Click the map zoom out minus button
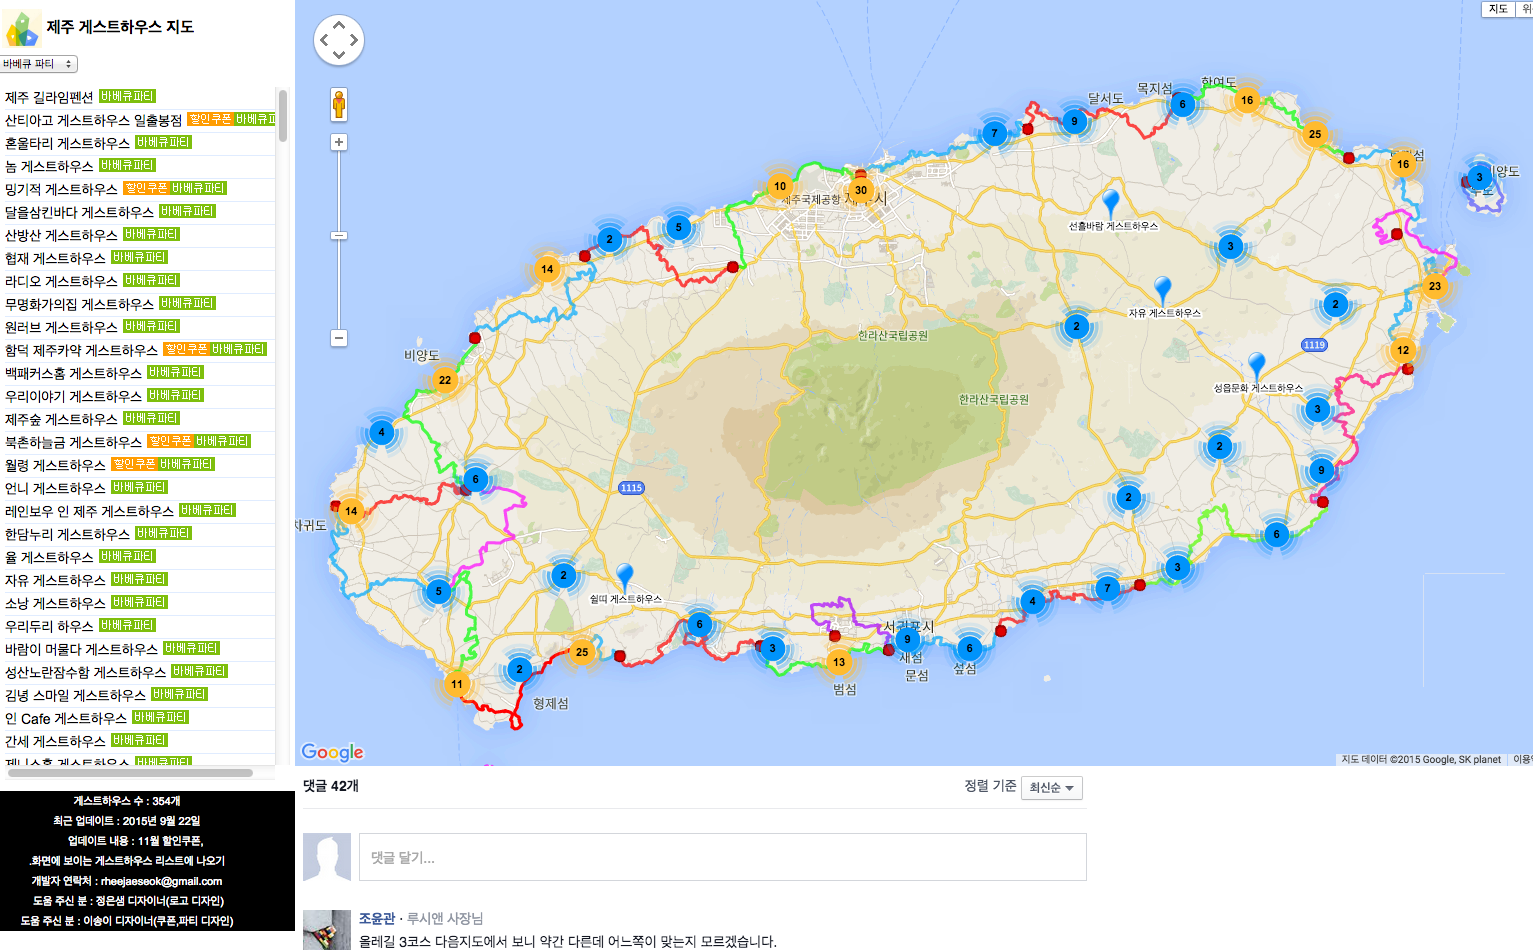1533x950 pixels. (339, 338)
